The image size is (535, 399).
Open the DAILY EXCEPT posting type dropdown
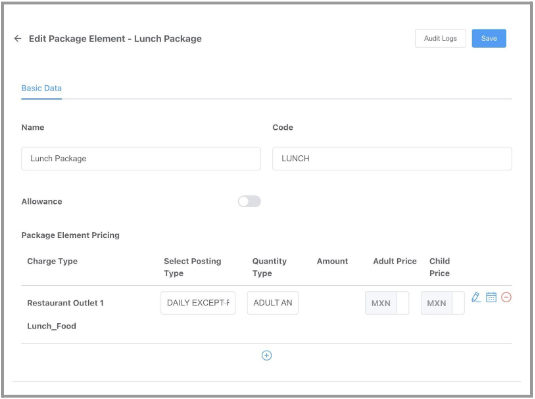198,303
